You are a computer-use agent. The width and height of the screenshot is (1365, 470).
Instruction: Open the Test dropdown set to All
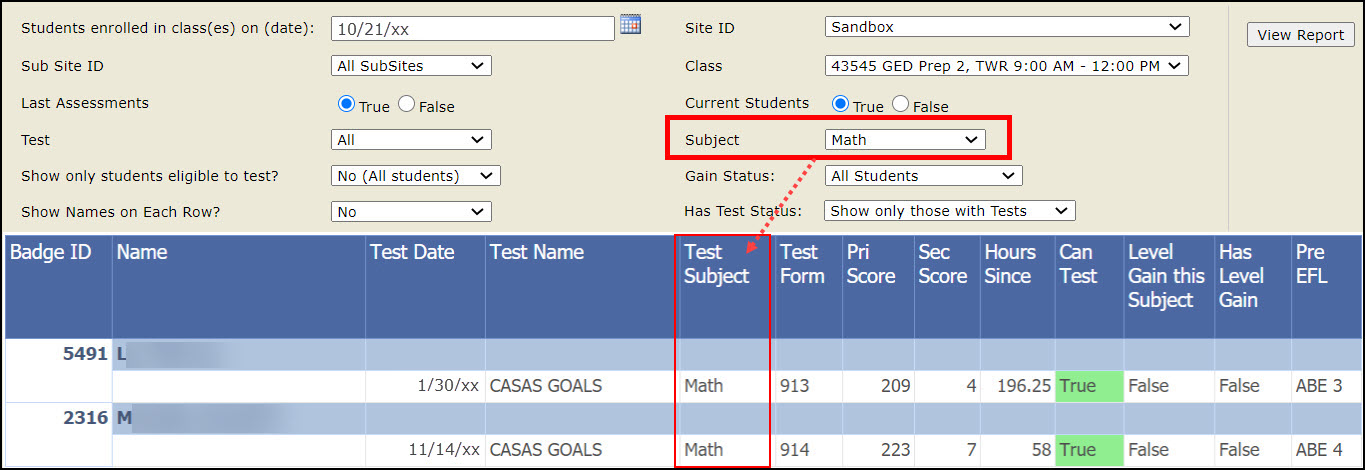point(411,140)
